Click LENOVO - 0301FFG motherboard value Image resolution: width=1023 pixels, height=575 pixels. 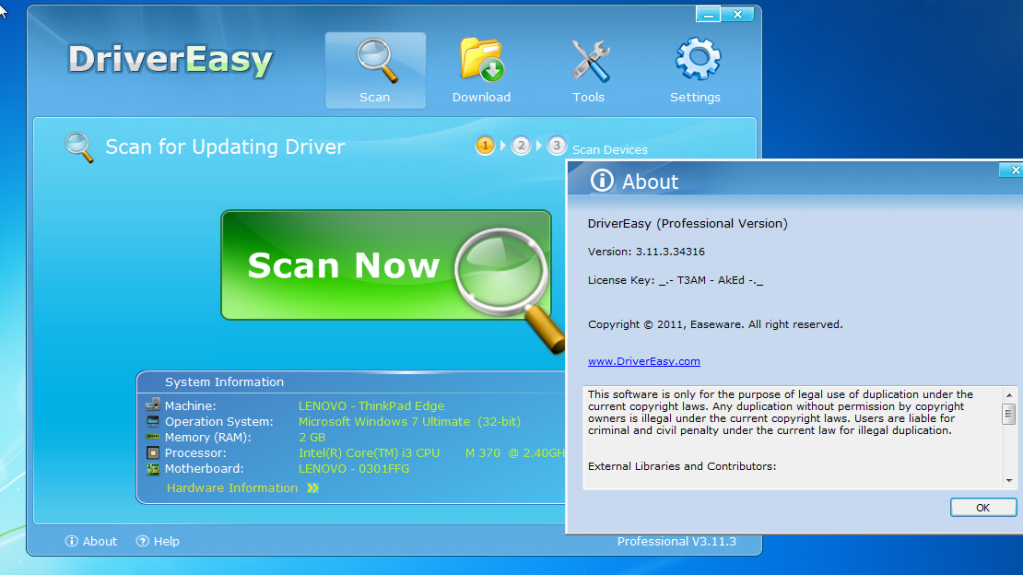[x=354, y=469]
